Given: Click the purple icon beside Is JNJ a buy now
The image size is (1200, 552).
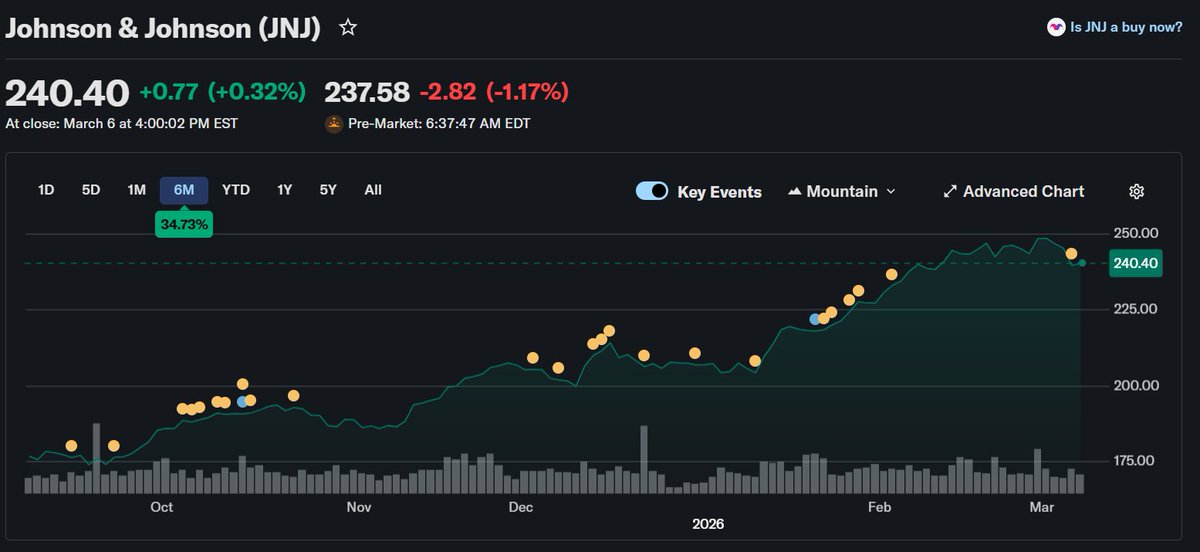Looking at the screenshot, I should [1056, 27].
